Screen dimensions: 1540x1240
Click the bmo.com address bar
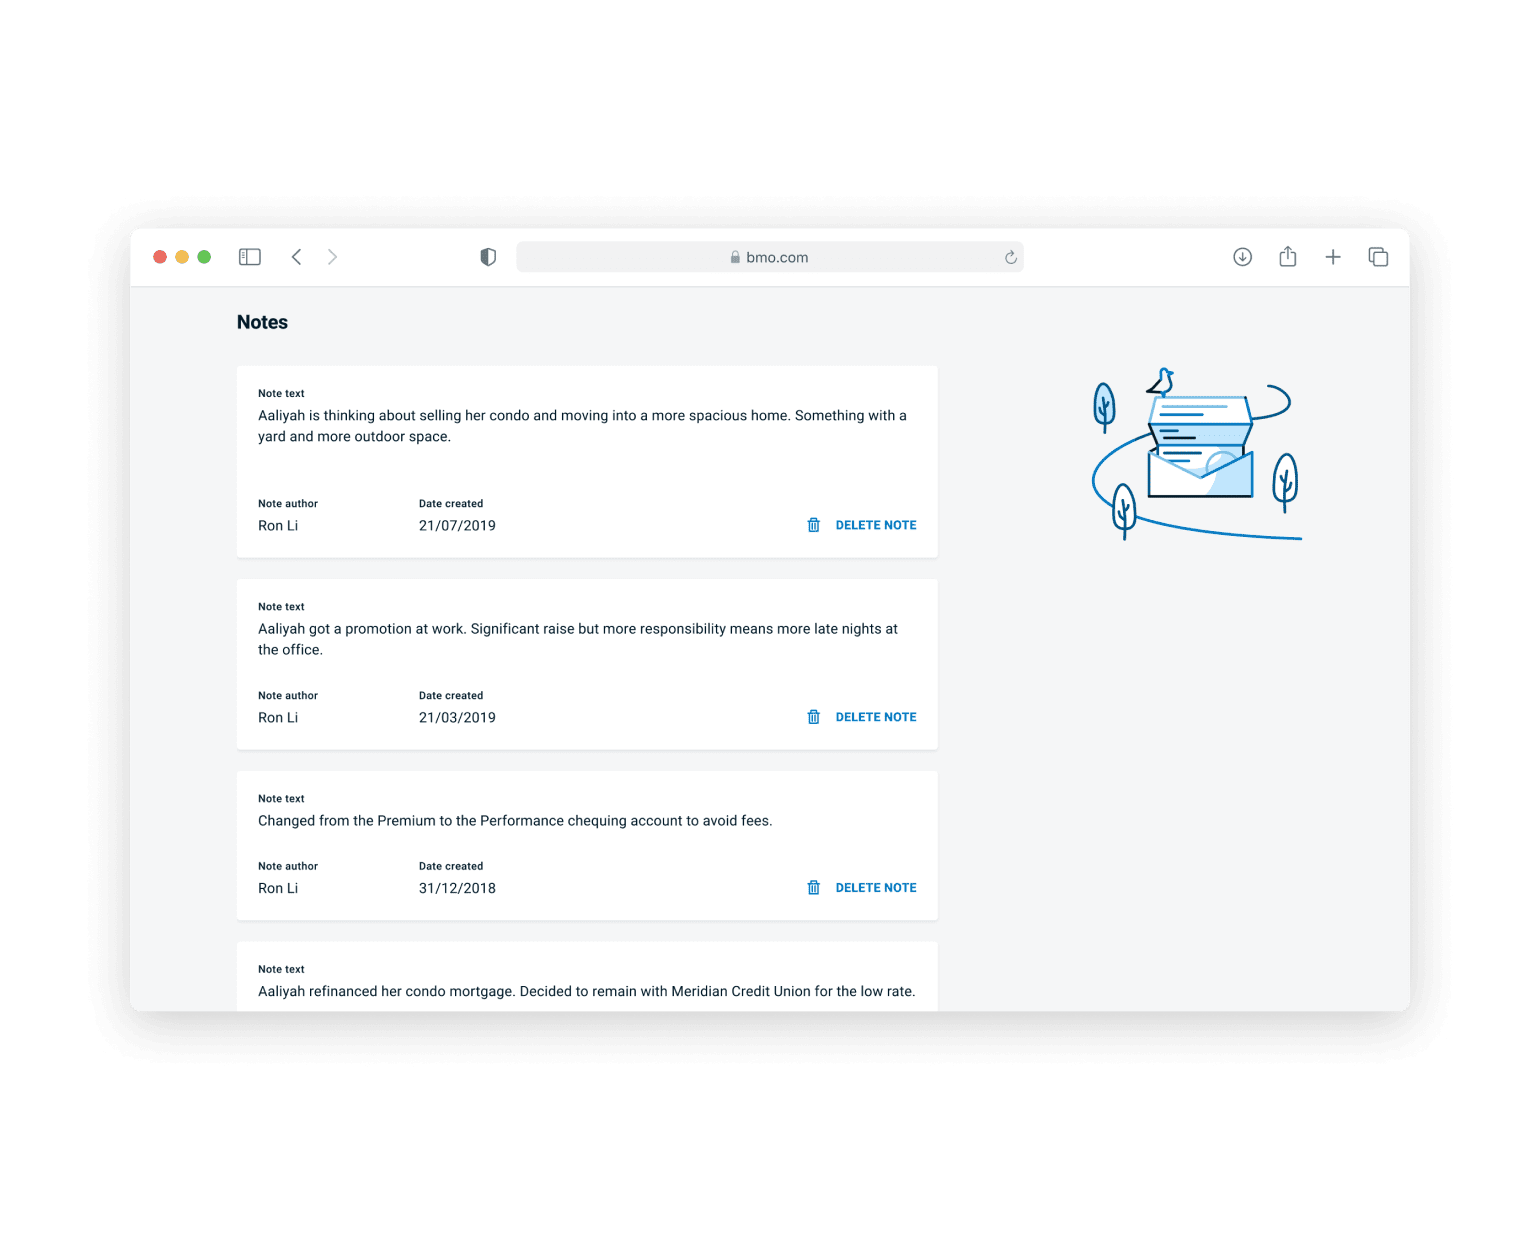tap(770, 257)
